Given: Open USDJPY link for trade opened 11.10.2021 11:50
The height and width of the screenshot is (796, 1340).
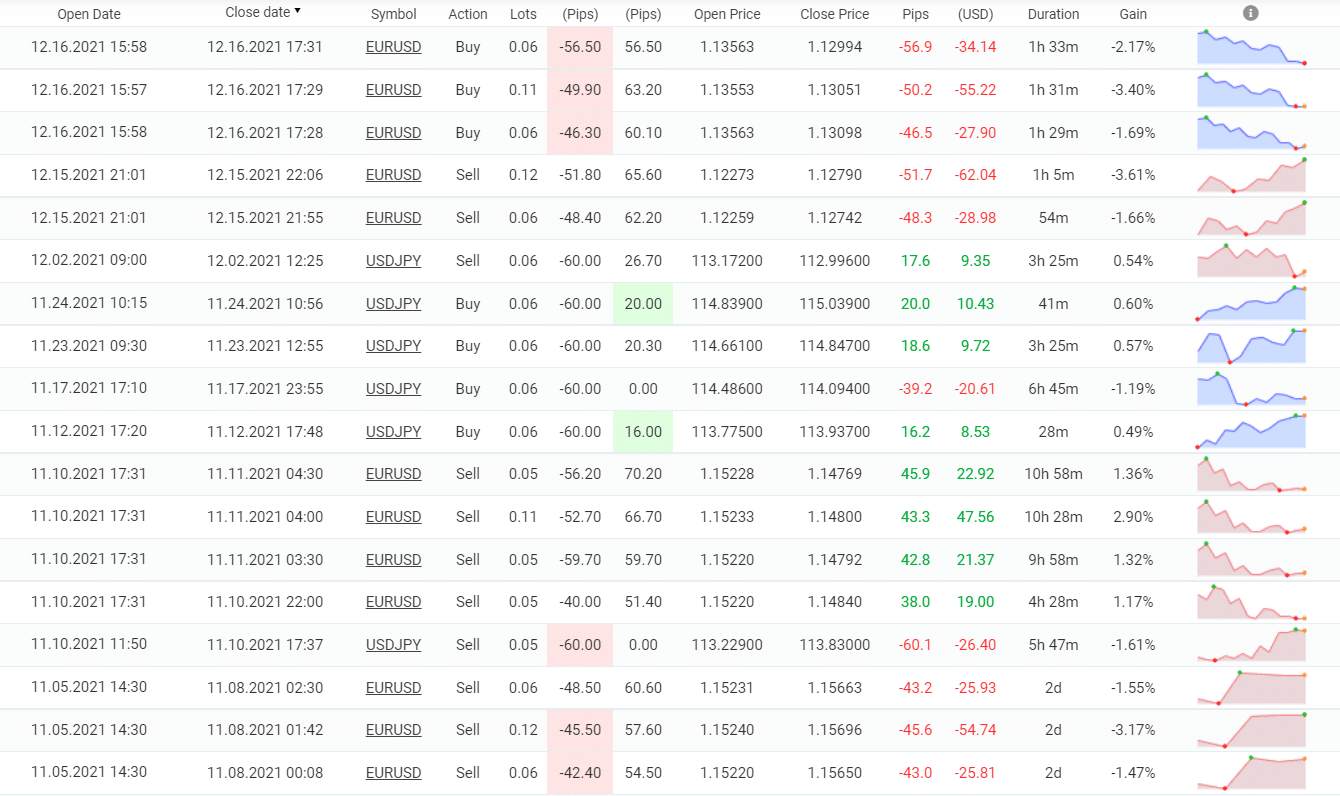Looking at the screenshot, I should point(393,645).
